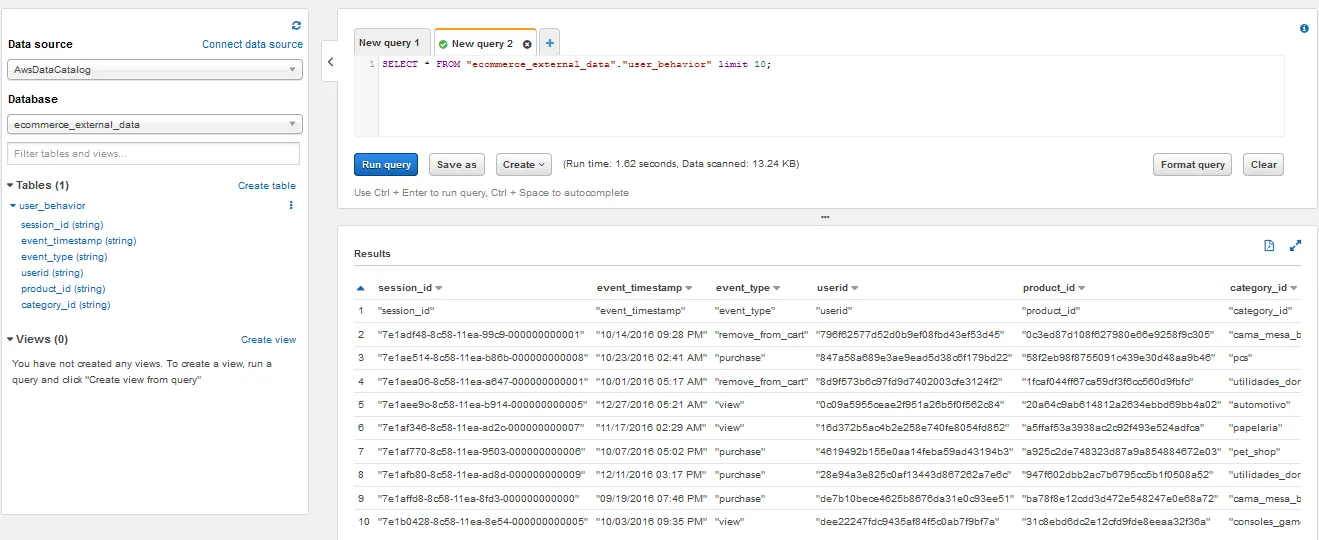This screenshot has height=540, width=1319.
Task: Click the "papelaria" category cell
Action: [1255, 428]
